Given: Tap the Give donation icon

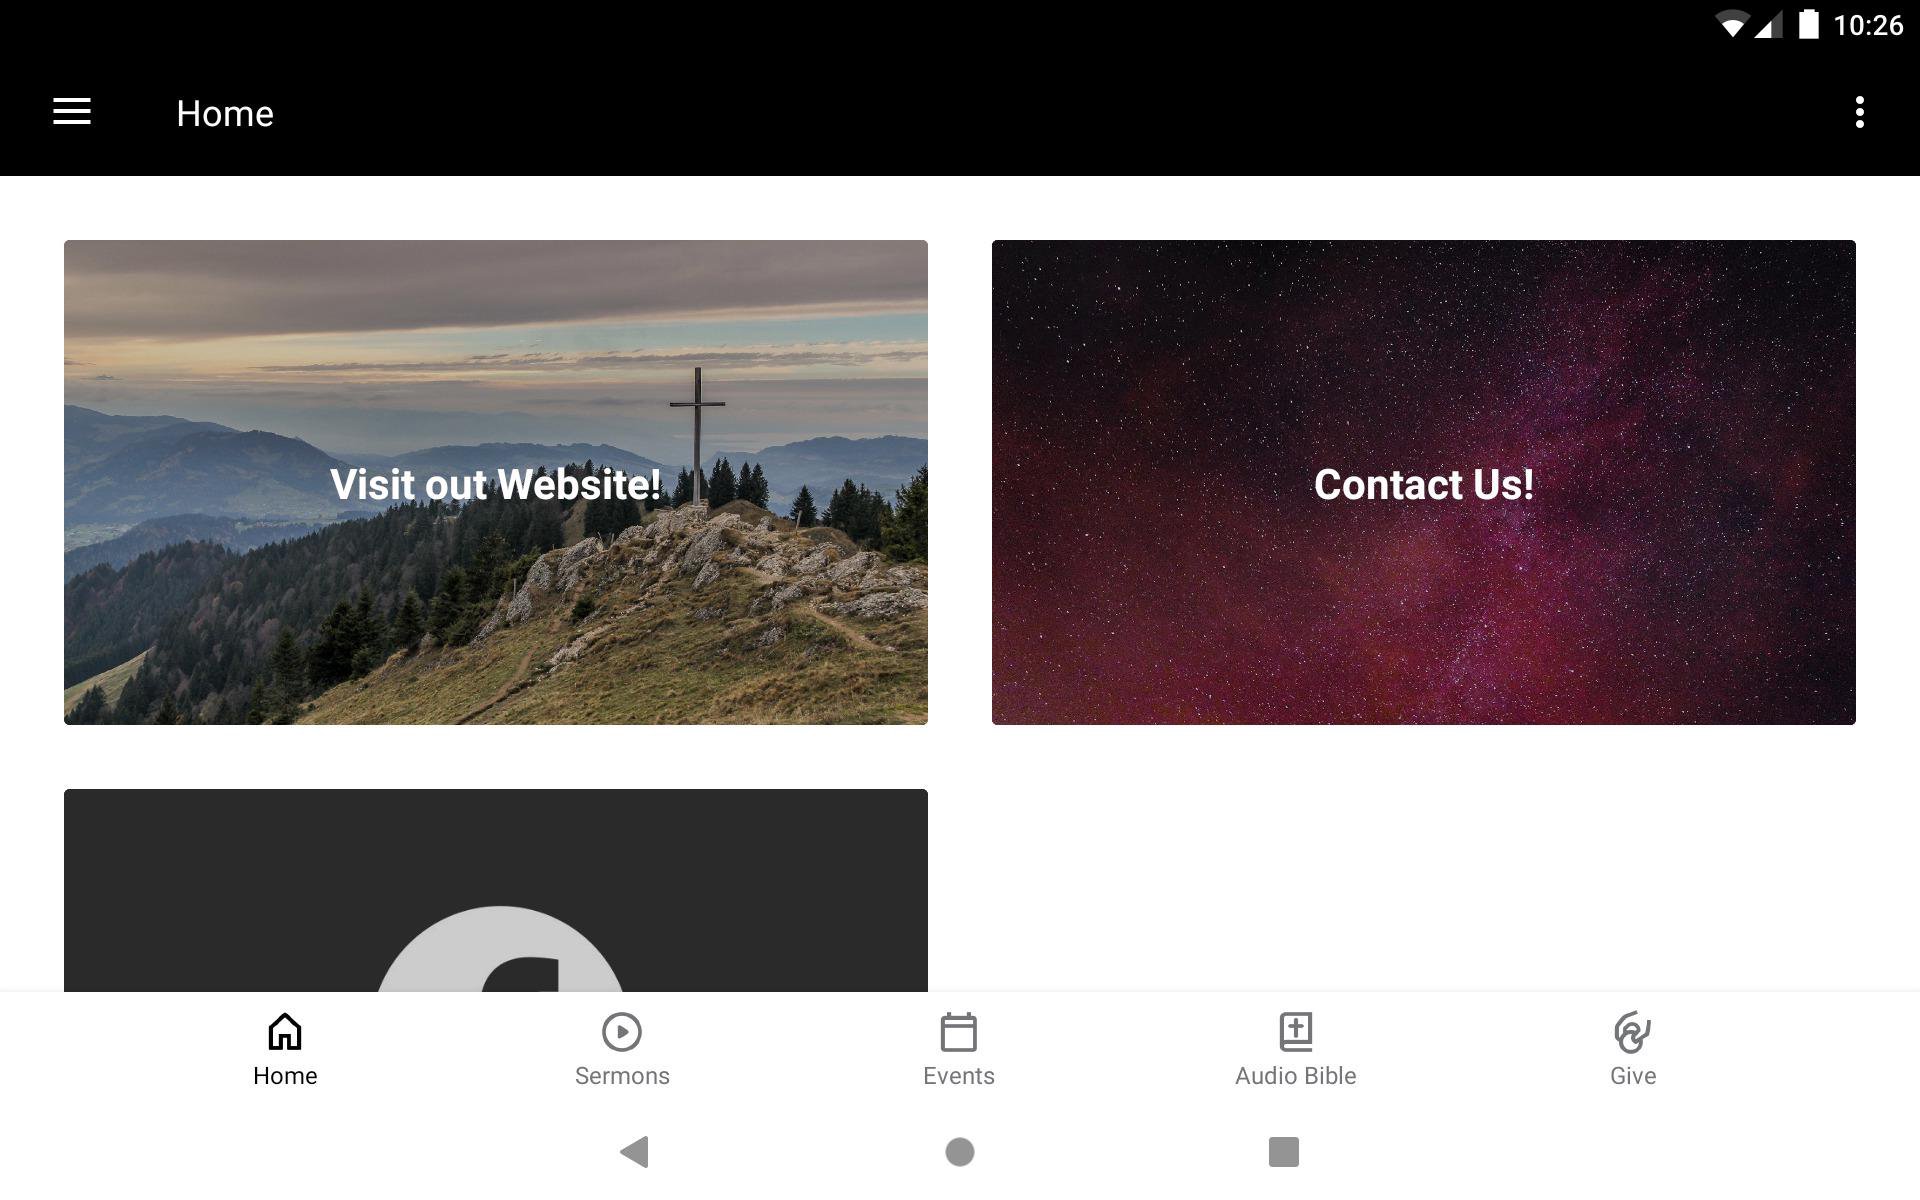Looking at the screenshot, I should click(1633, 1032).
